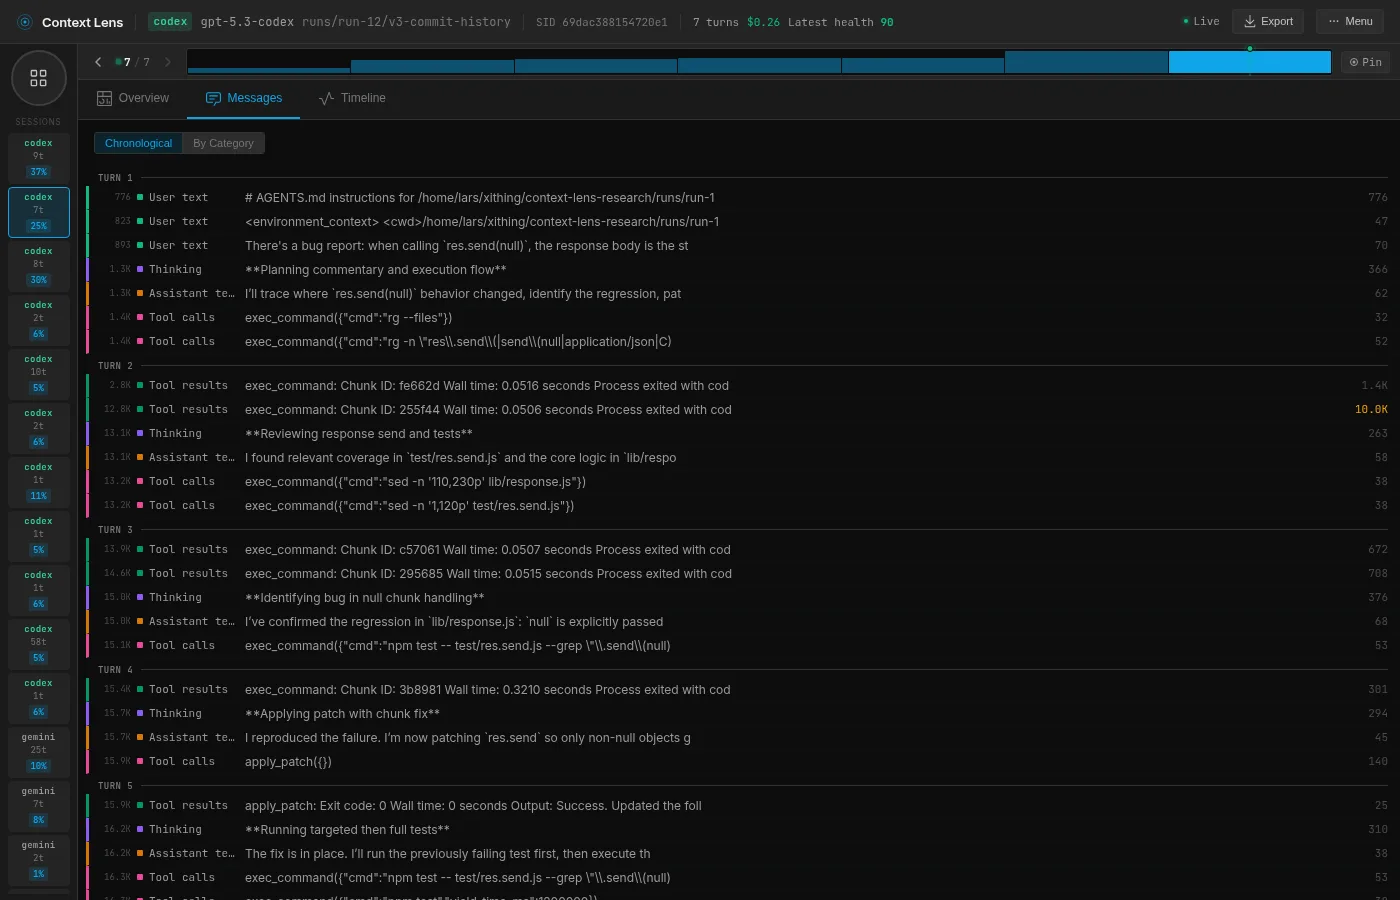Click the Pin button
The height and width of the screenshot is (900, 1400).
coord(1365,61)
